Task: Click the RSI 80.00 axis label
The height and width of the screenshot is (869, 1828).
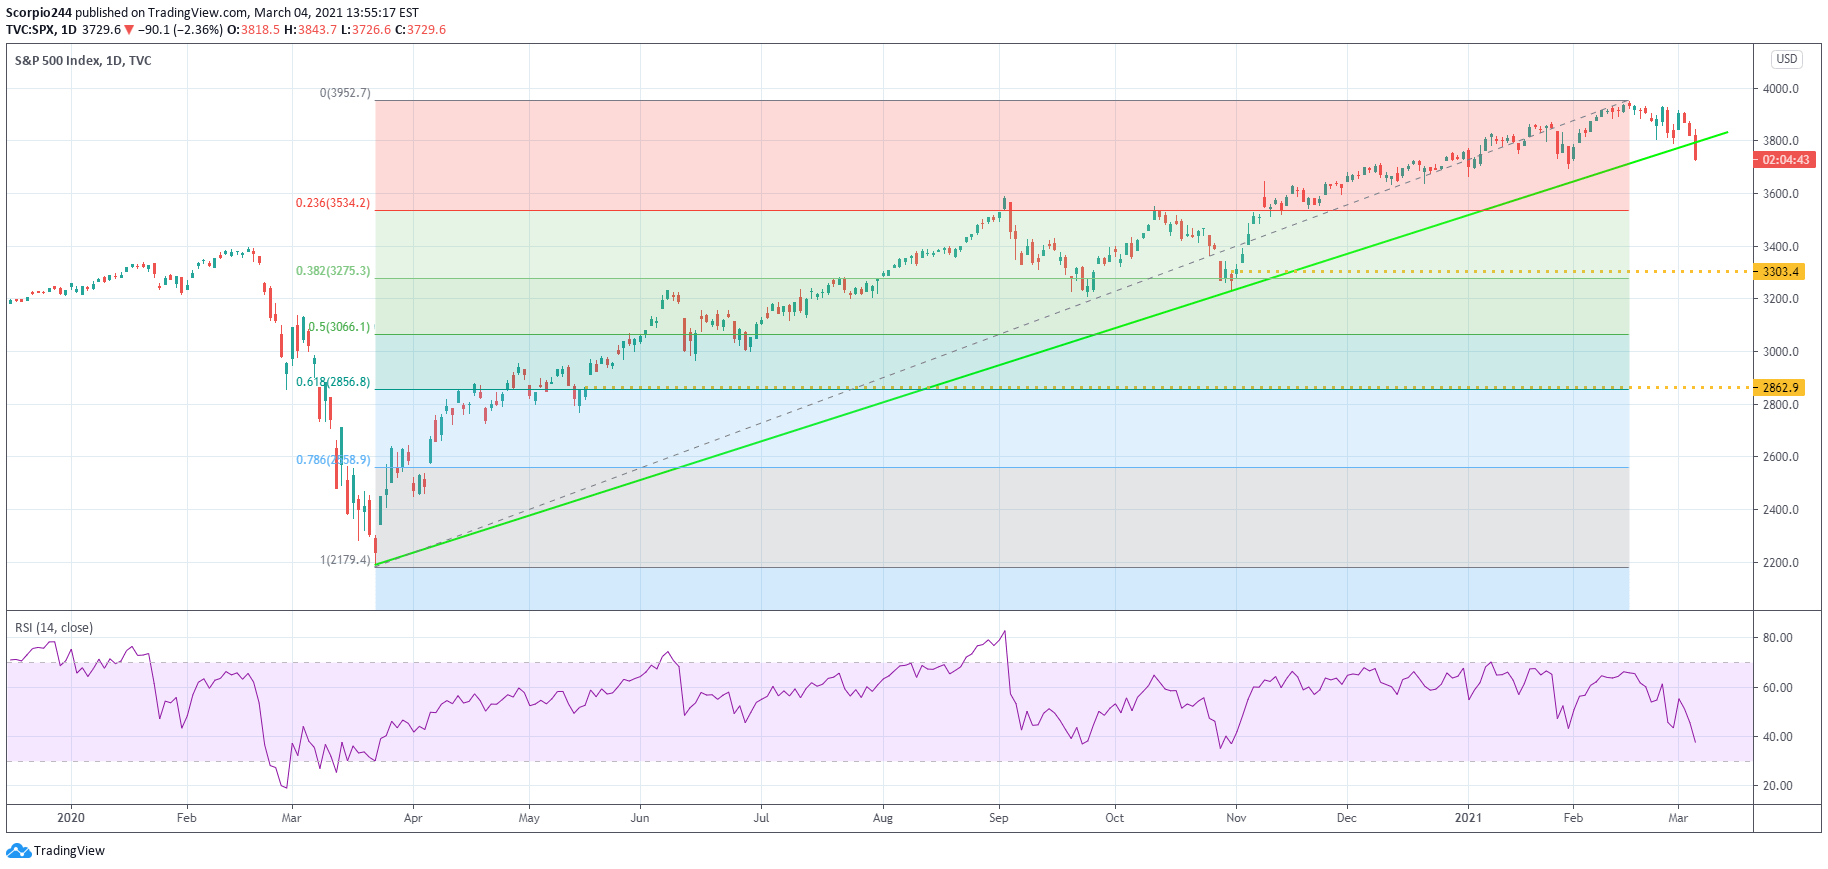Action: 1777,638
